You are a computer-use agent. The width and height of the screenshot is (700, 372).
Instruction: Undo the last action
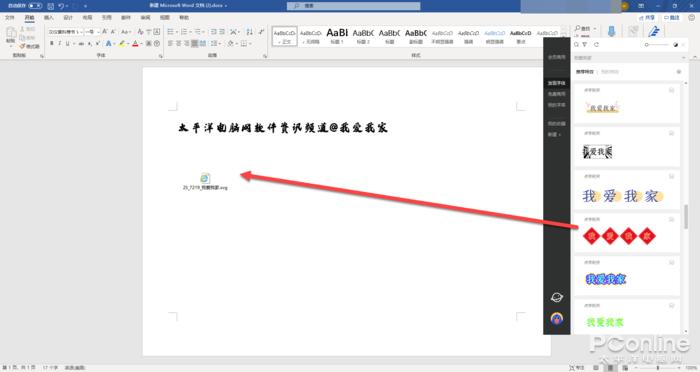tap(61, 6)
